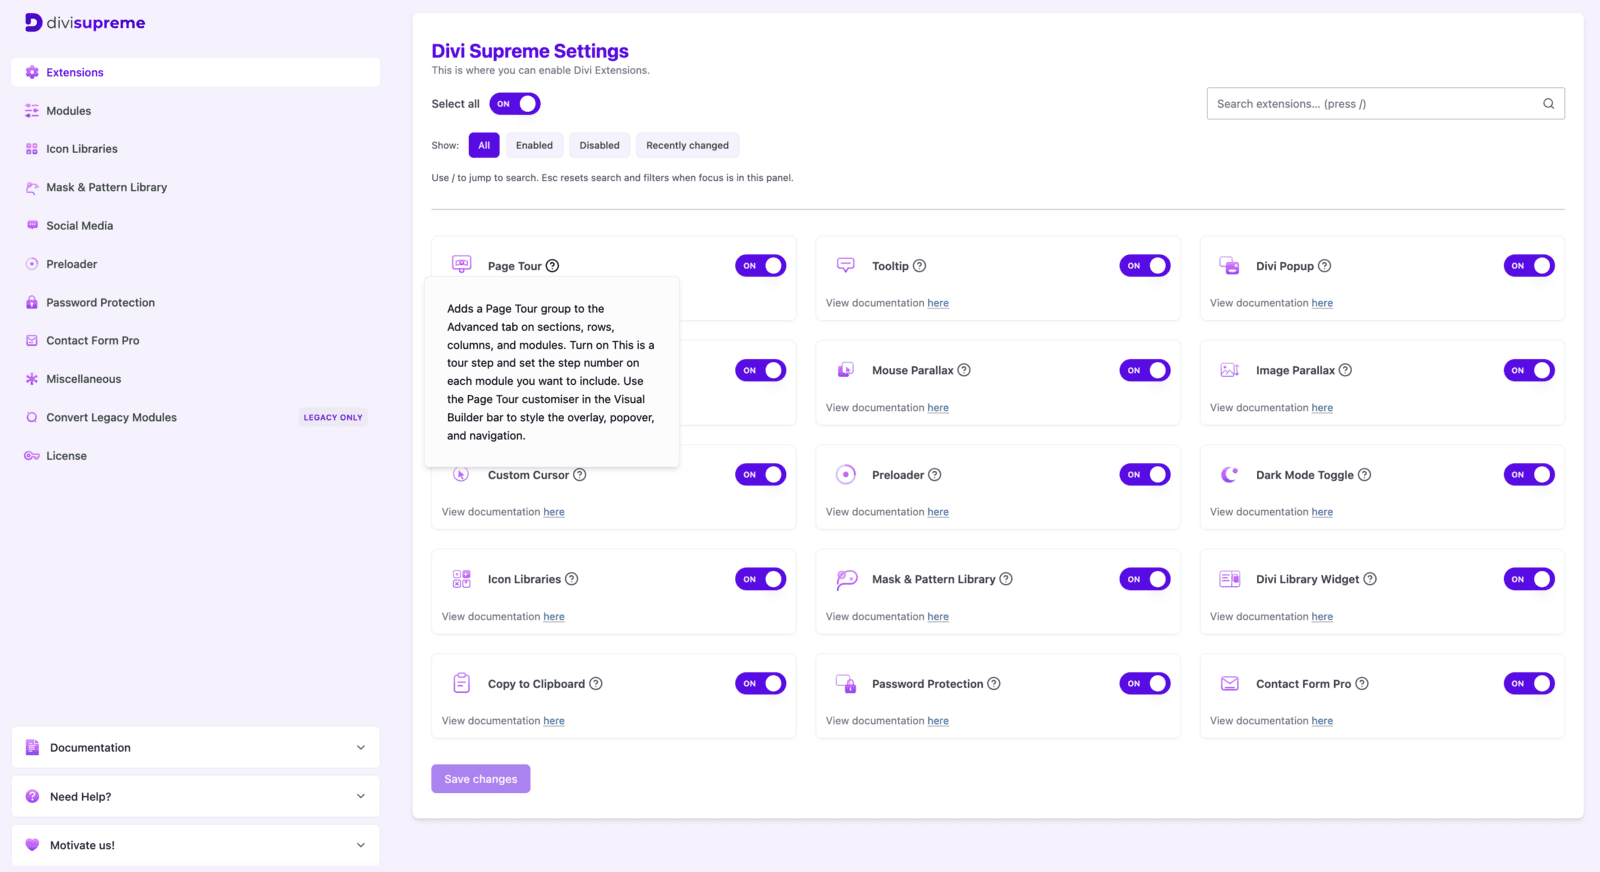The image size is (1600, 872).
Task: Open Icon Libraries documentation here link
Action: 554,617
